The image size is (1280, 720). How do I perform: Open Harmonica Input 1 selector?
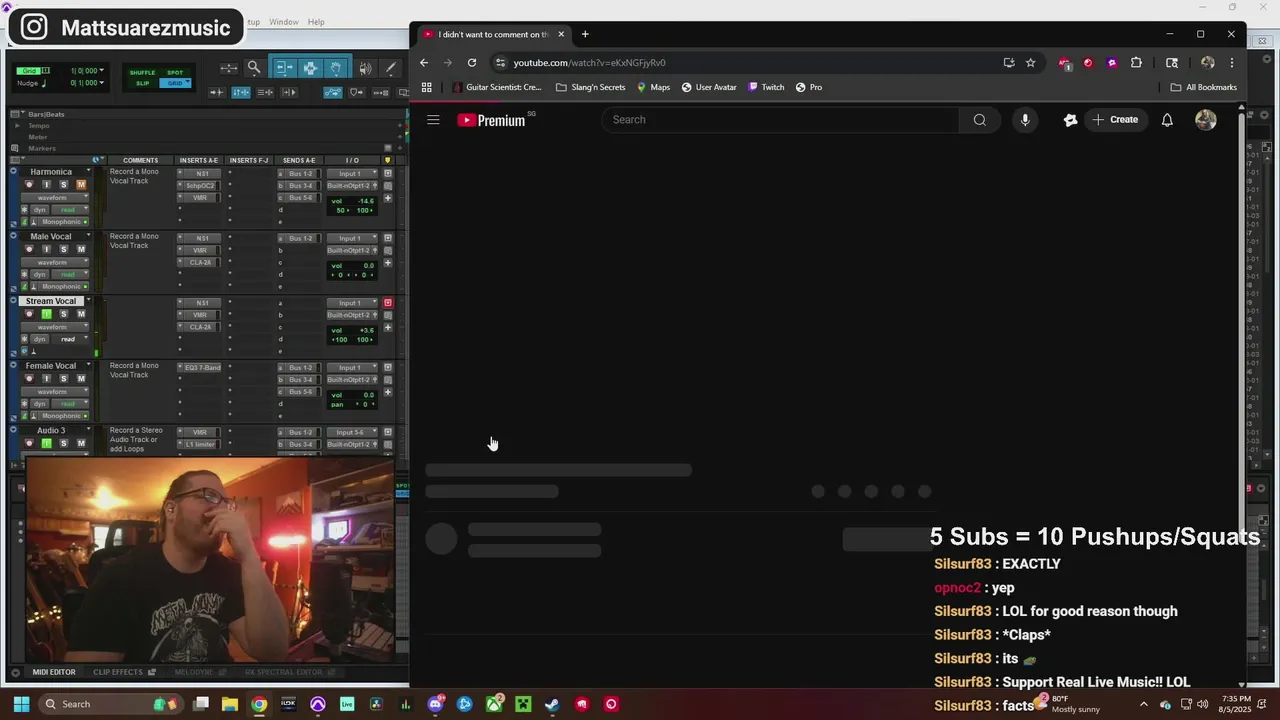click(x=353, y=174)
